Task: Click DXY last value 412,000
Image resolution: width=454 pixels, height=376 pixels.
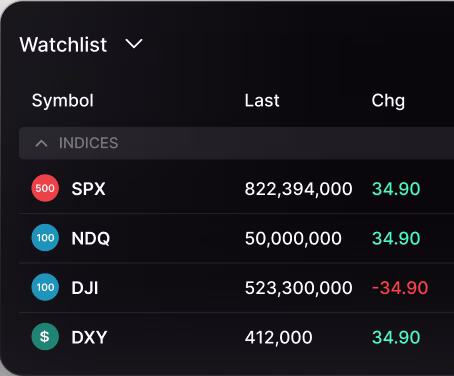Action: 278,338
